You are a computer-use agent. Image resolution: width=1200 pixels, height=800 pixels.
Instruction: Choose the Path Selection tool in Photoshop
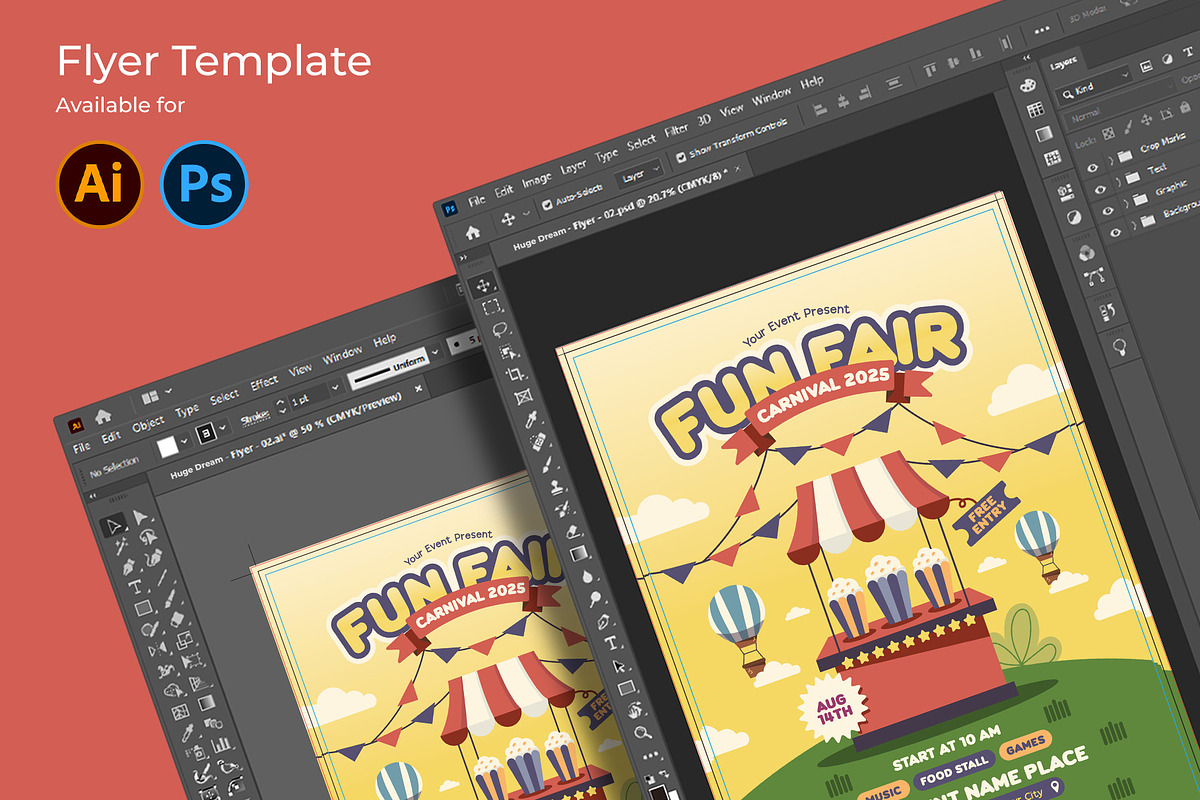619,666
